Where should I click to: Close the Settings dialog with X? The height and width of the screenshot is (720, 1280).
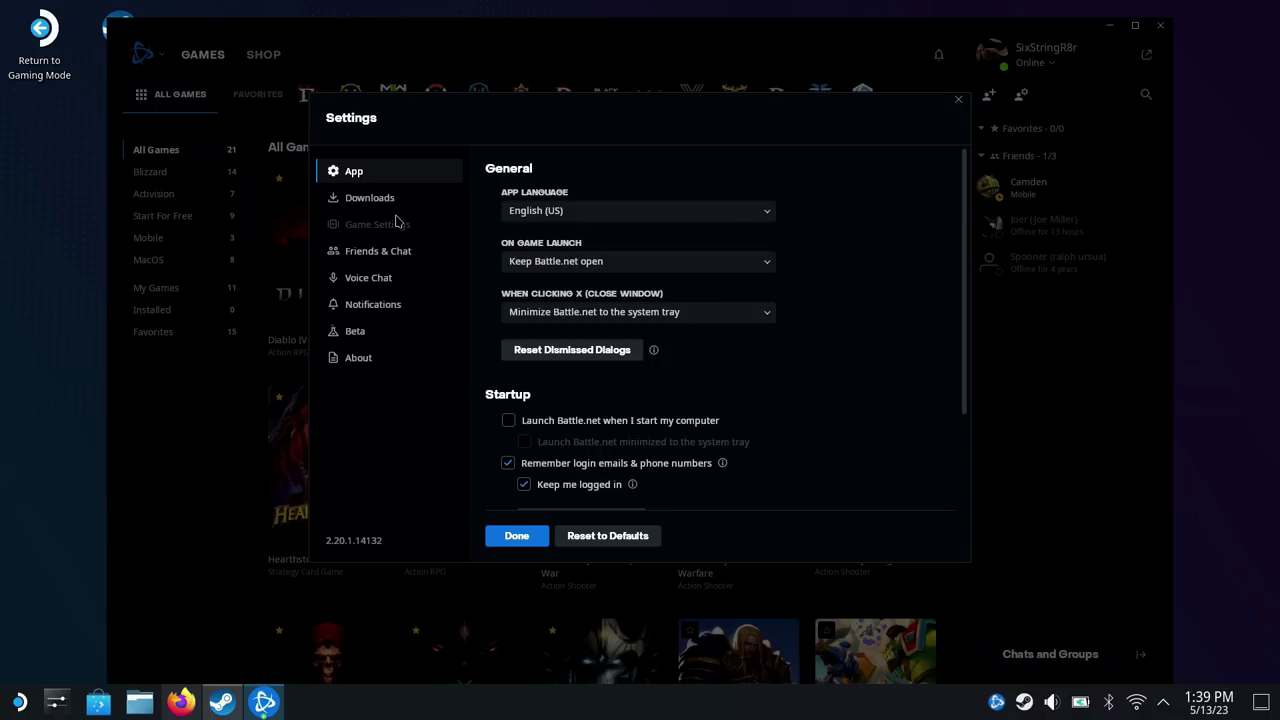(x=958, y=99)
